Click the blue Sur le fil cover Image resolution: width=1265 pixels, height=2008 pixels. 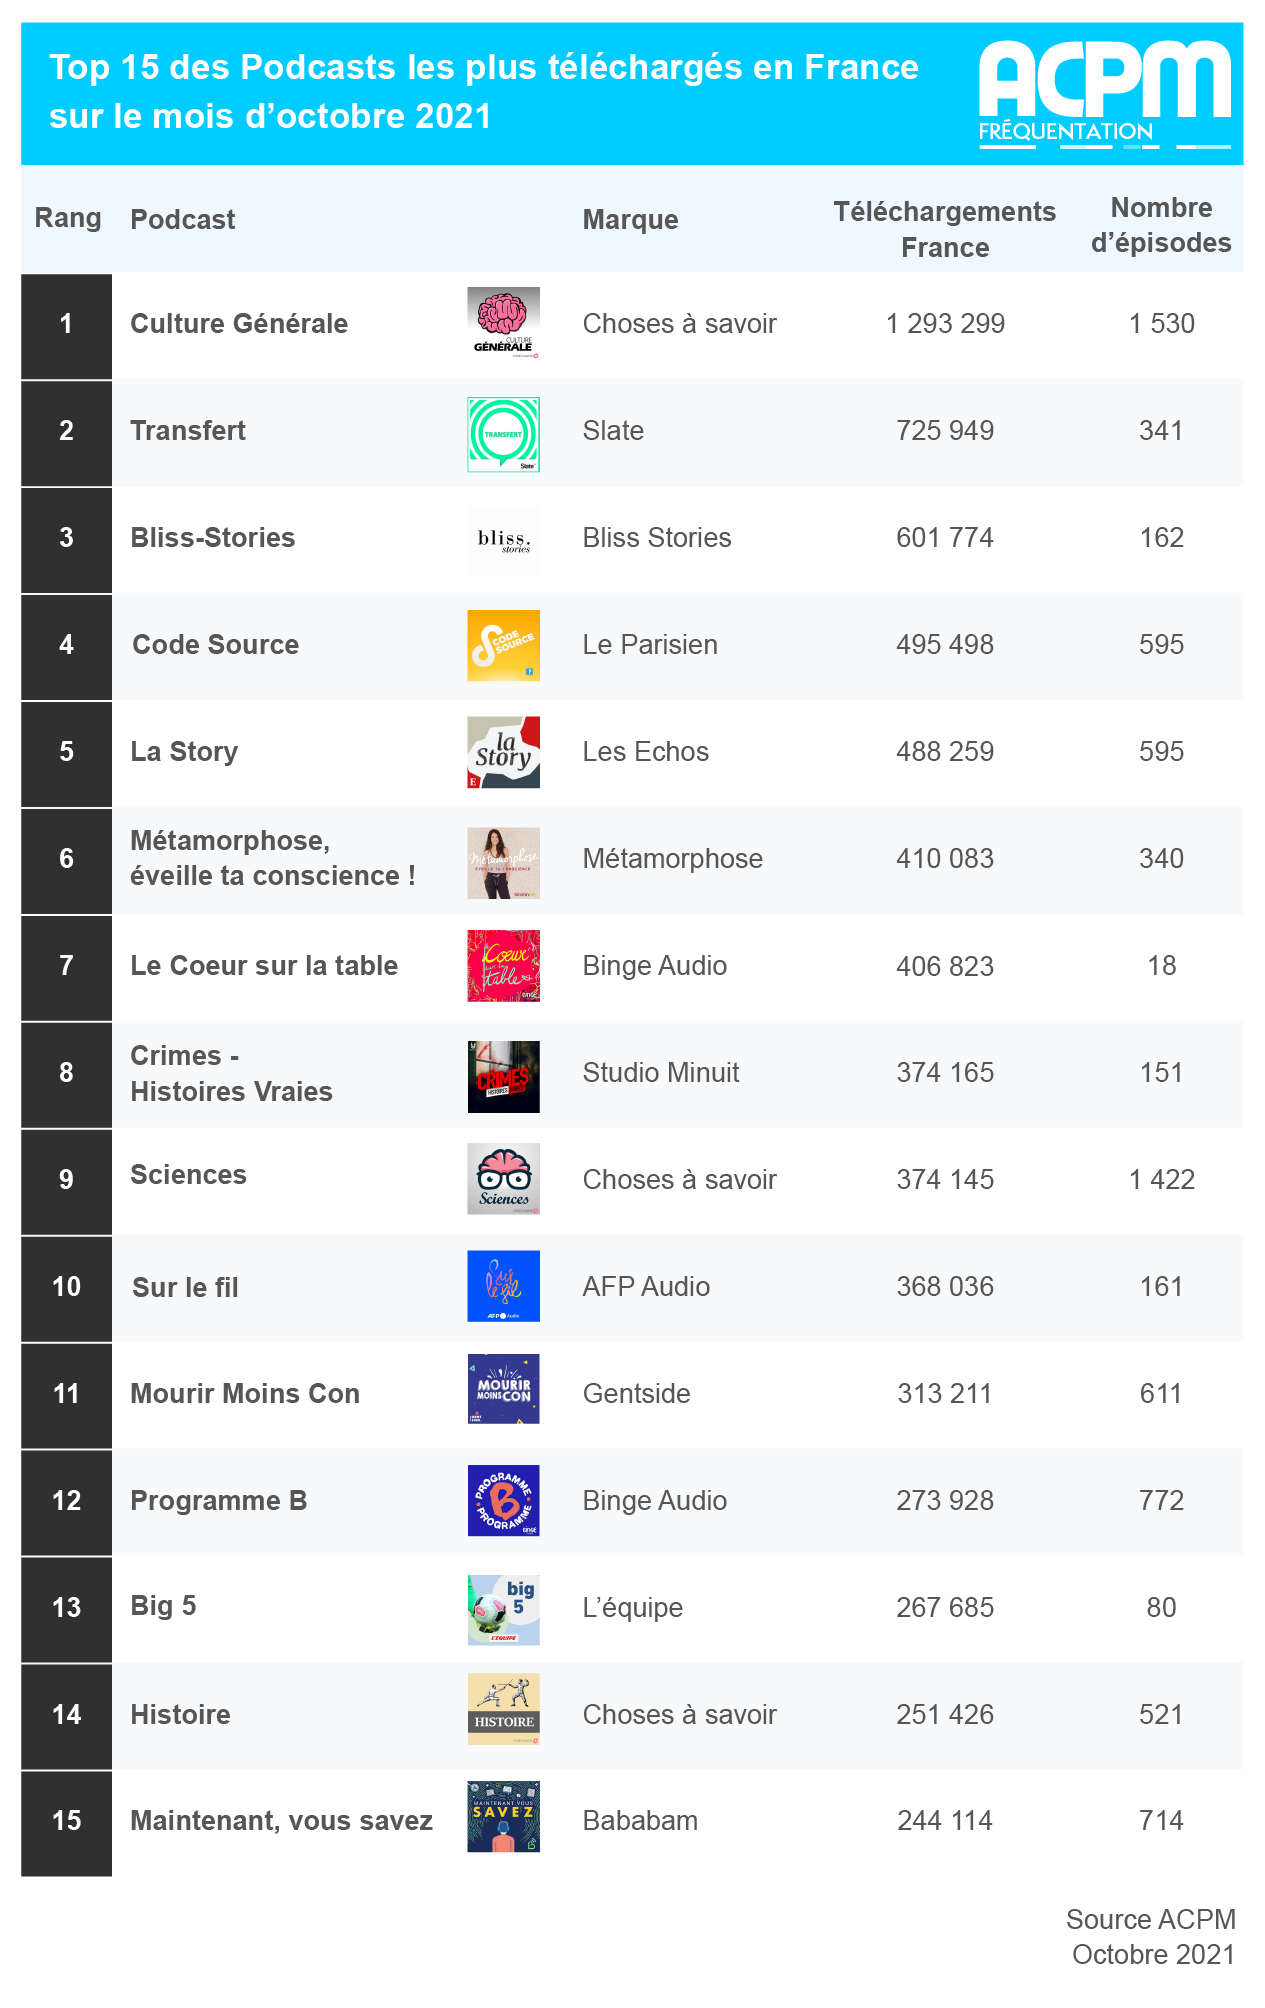point(503,1286)
